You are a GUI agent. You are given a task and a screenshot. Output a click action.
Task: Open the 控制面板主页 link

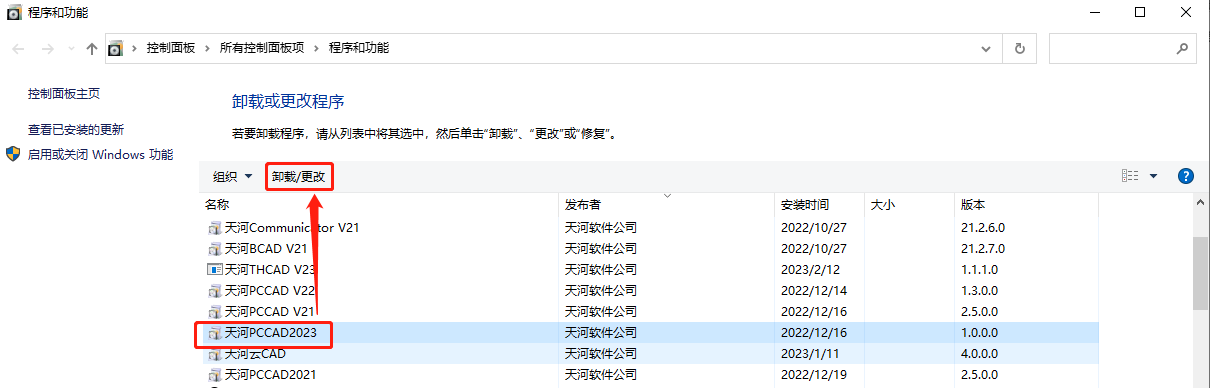(x=64, y=93)
